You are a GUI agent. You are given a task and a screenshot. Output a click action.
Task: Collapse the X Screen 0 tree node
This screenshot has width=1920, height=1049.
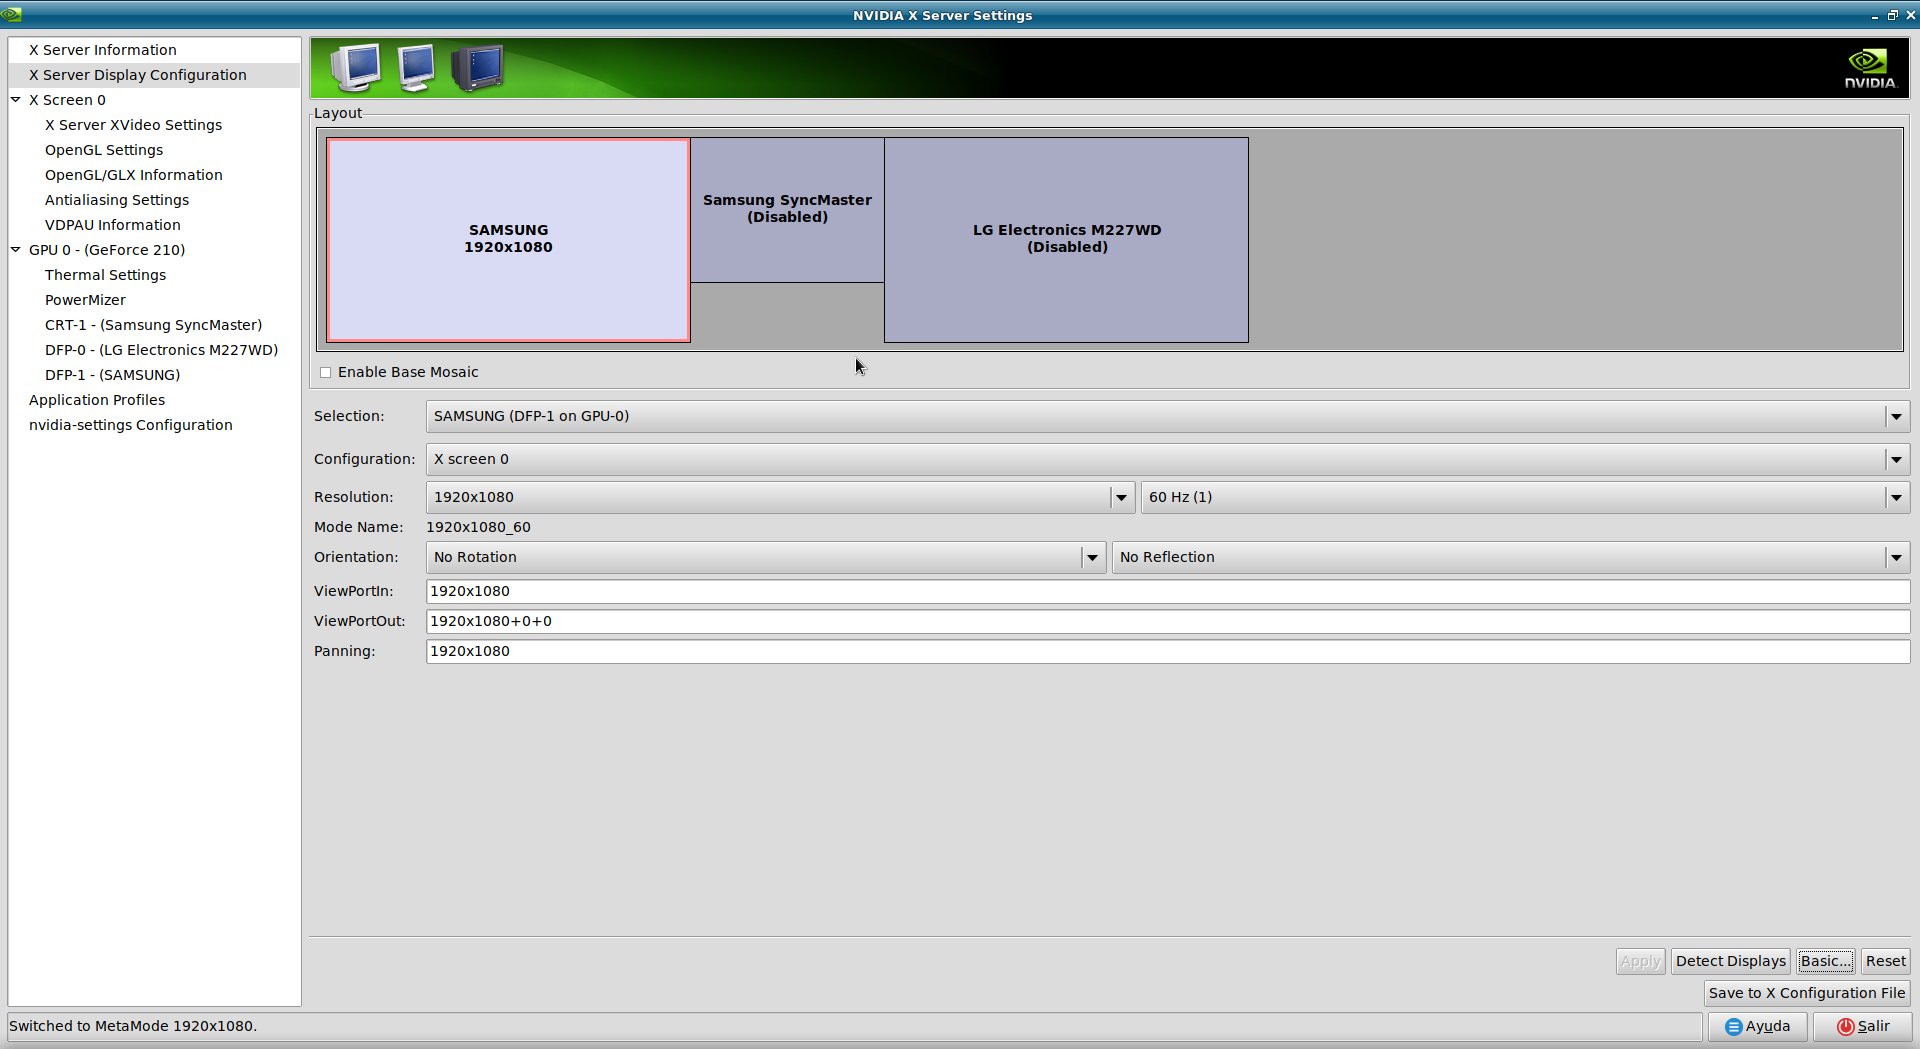tap(16, 100)
